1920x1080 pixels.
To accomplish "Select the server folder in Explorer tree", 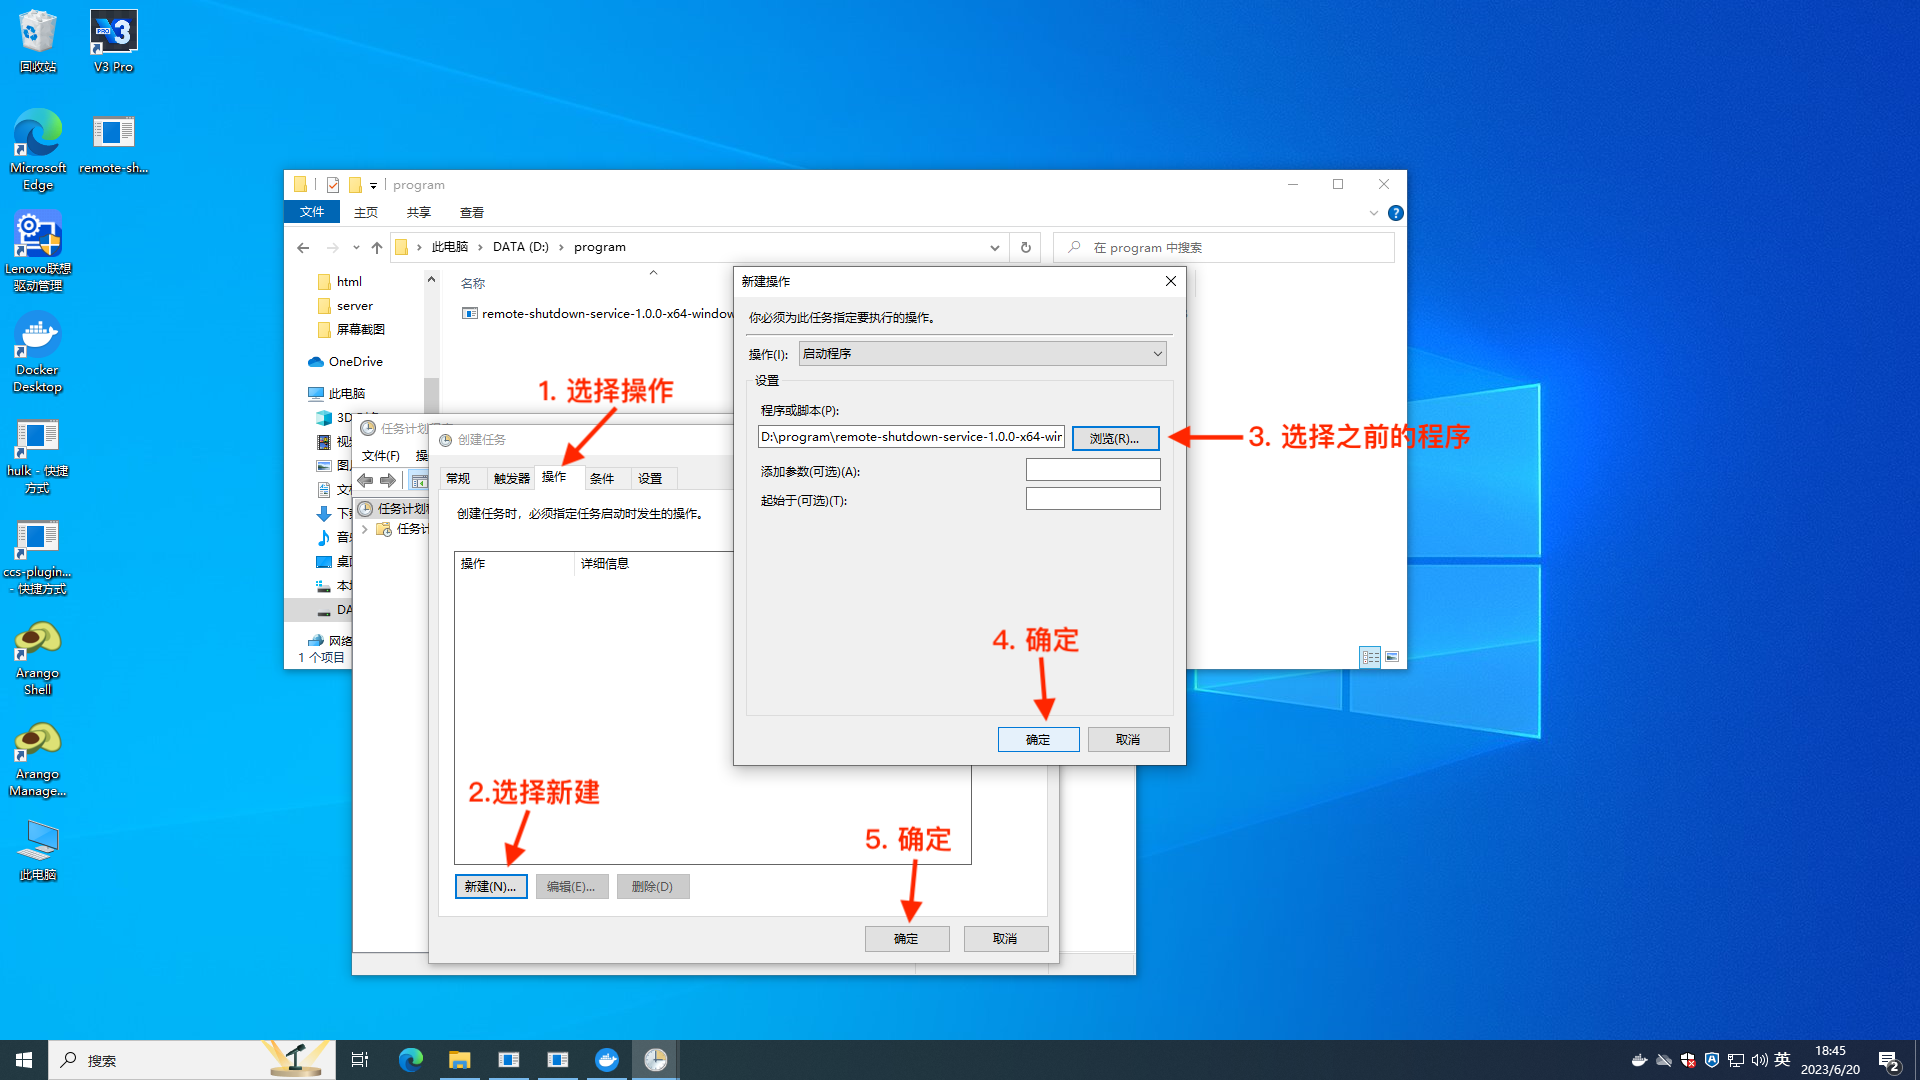I will 354,306.
